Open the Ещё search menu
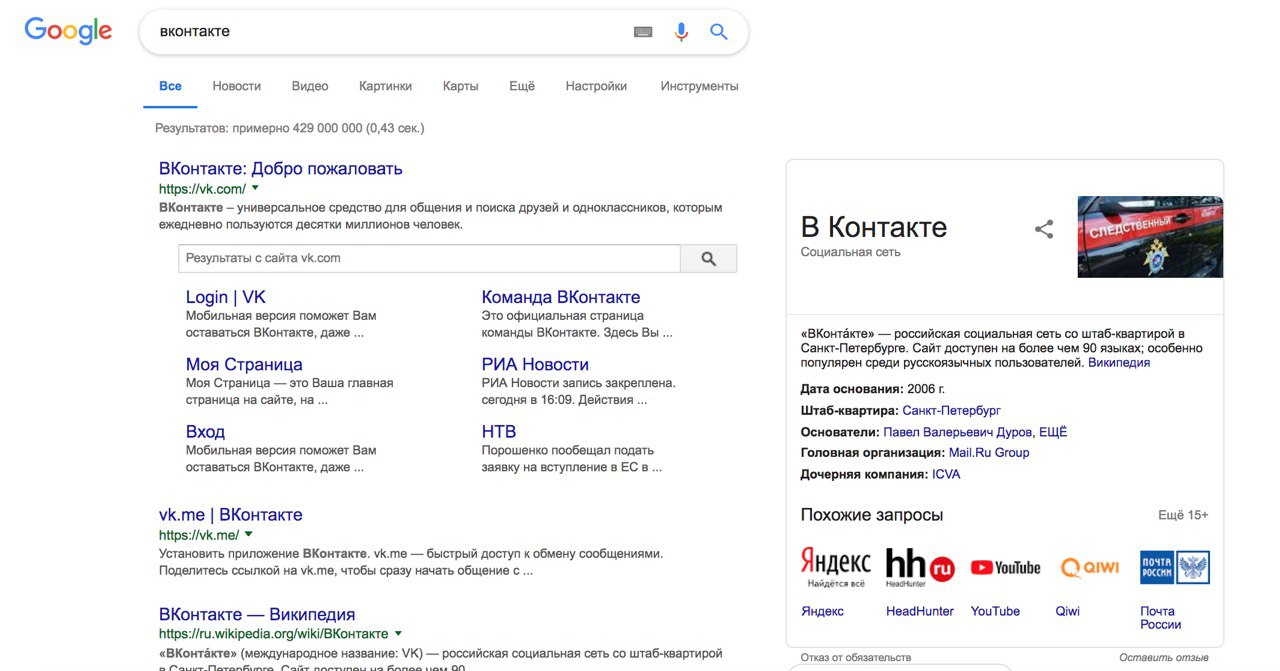This screenshot has width=1280, height=671. click(522, 86)
